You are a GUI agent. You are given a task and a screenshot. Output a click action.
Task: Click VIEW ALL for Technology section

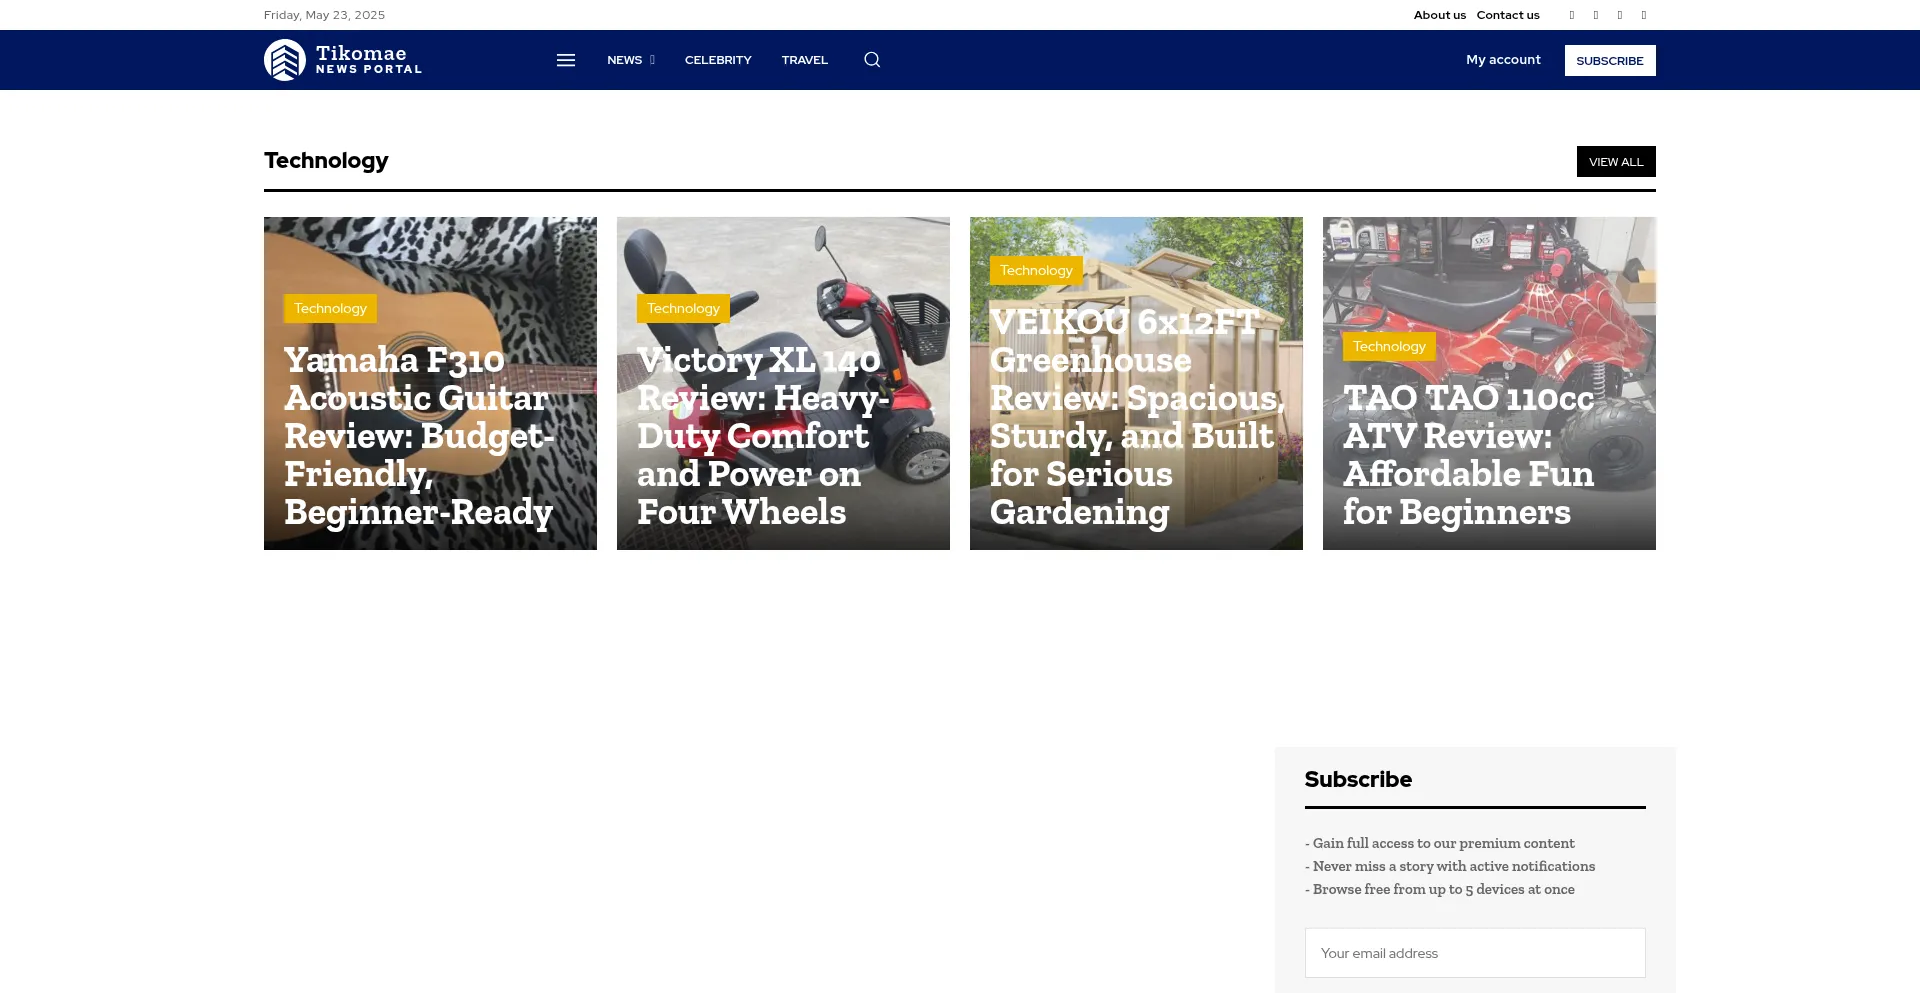(x=1615, y=162)
